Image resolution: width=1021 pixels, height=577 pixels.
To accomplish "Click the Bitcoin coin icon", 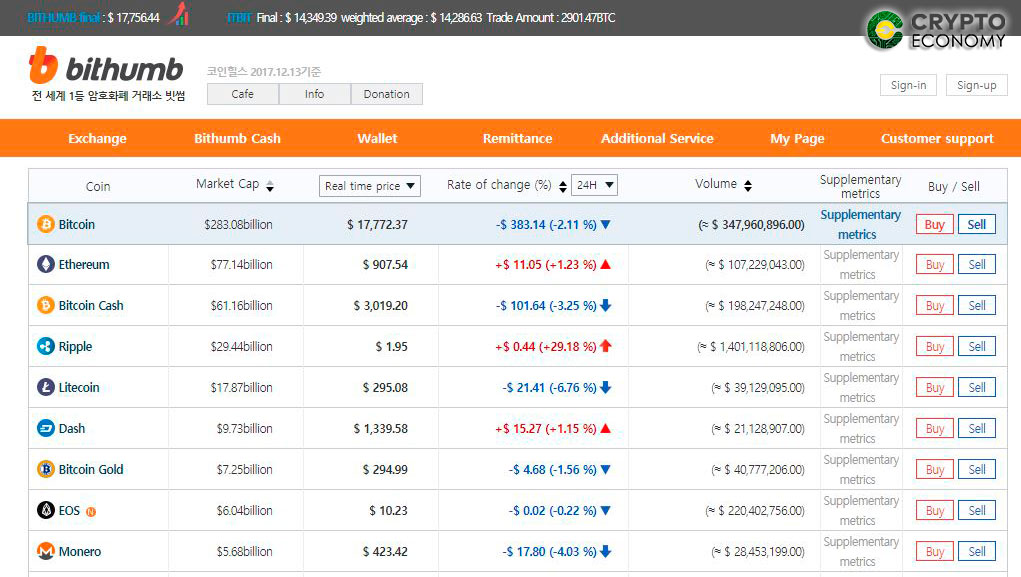I will point(46,225).
